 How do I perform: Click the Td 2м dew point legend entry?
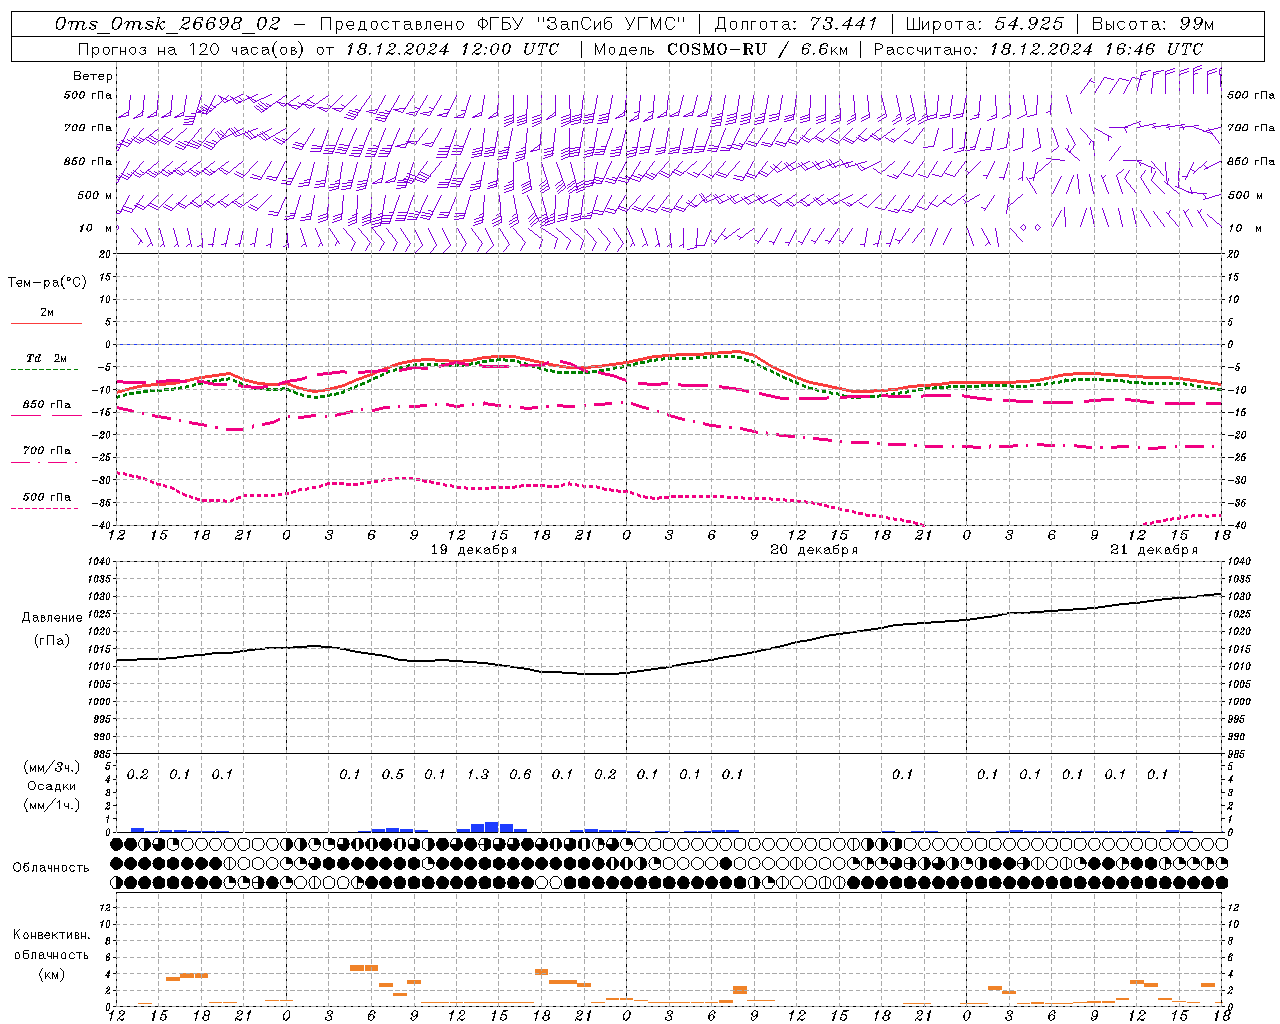[x=47, y=358]
